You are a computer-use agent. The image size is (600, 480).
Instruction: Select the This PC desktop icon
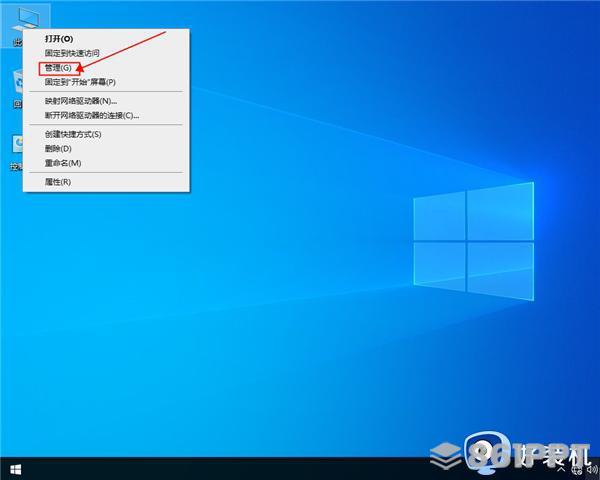pyautogui.click(x=25, y=25)
